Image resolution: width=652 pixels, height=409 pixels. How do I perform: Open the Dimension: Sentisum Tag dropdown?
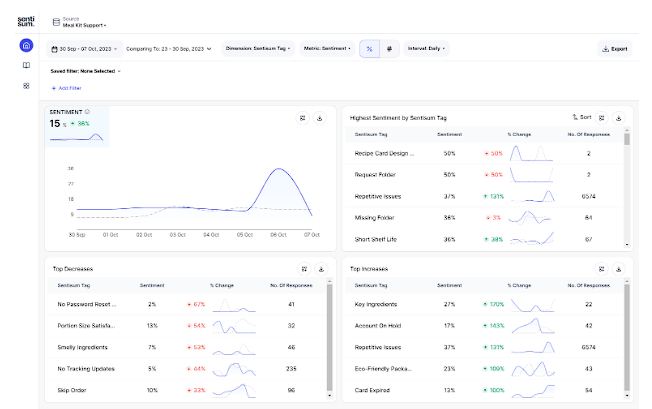click(x=258, y=49)
